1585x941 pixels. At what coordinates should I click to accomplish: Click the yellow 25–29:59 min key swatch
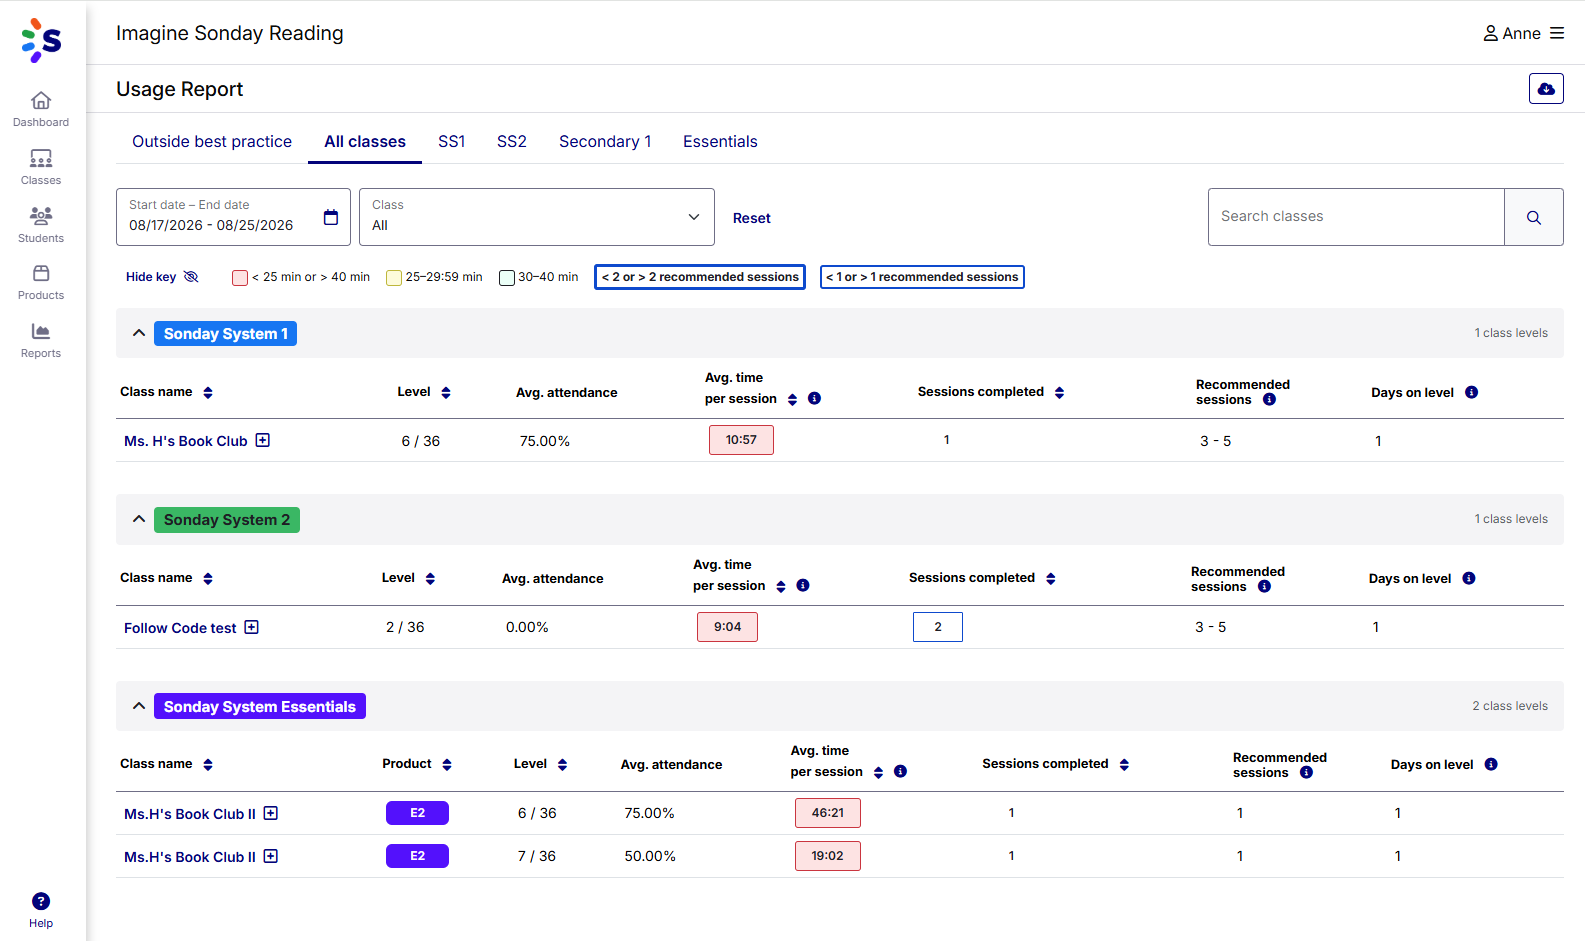(394, 278)
